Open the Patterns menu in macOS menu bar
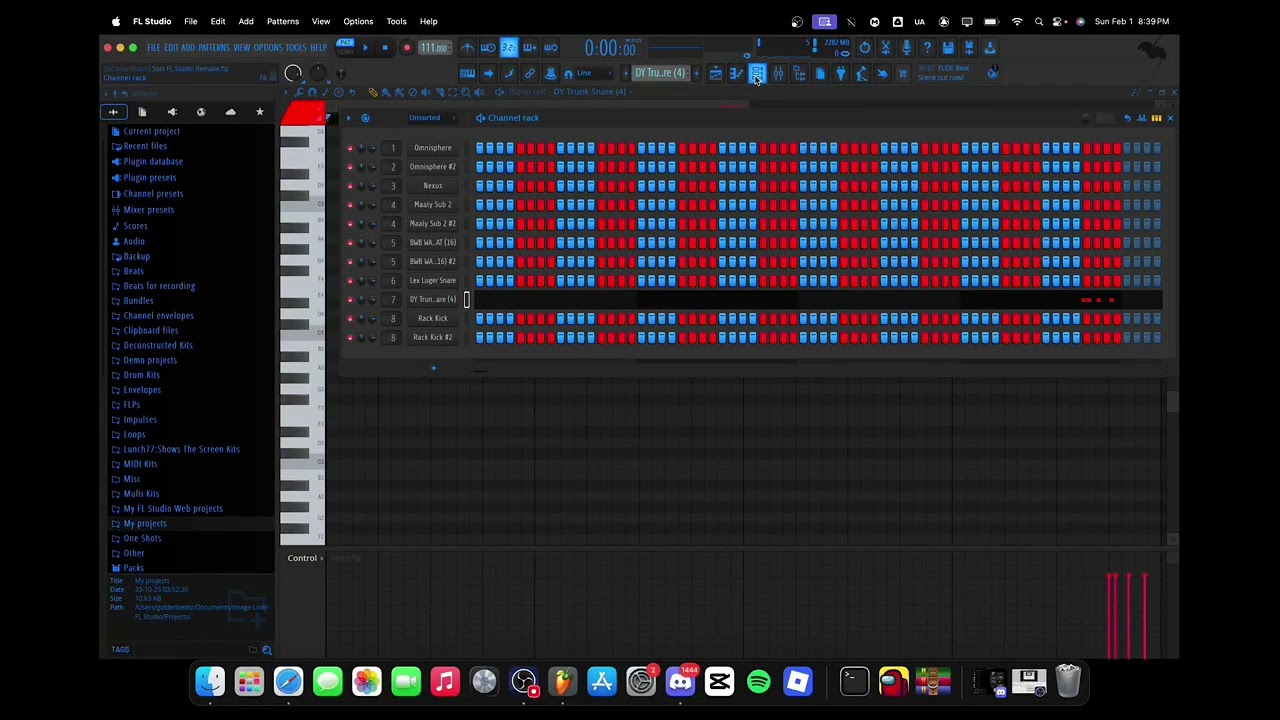 283,21
